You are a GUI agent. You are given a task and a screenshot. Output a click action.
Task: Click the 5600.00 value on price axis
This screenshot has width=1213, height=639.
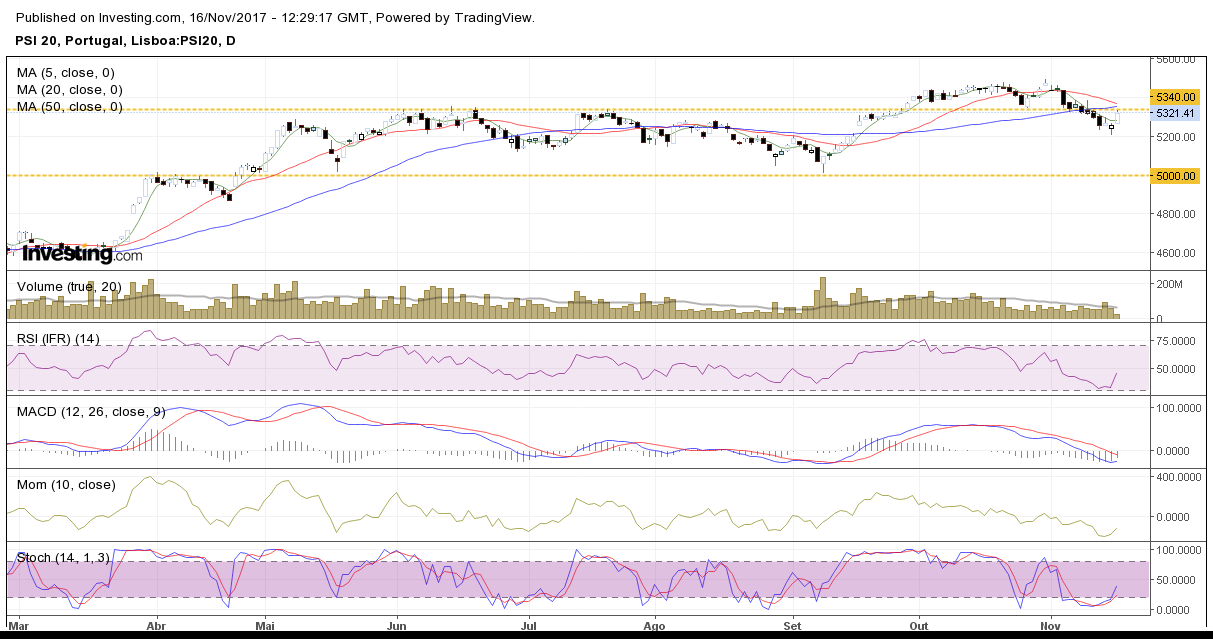click(x=1176, y=59)
